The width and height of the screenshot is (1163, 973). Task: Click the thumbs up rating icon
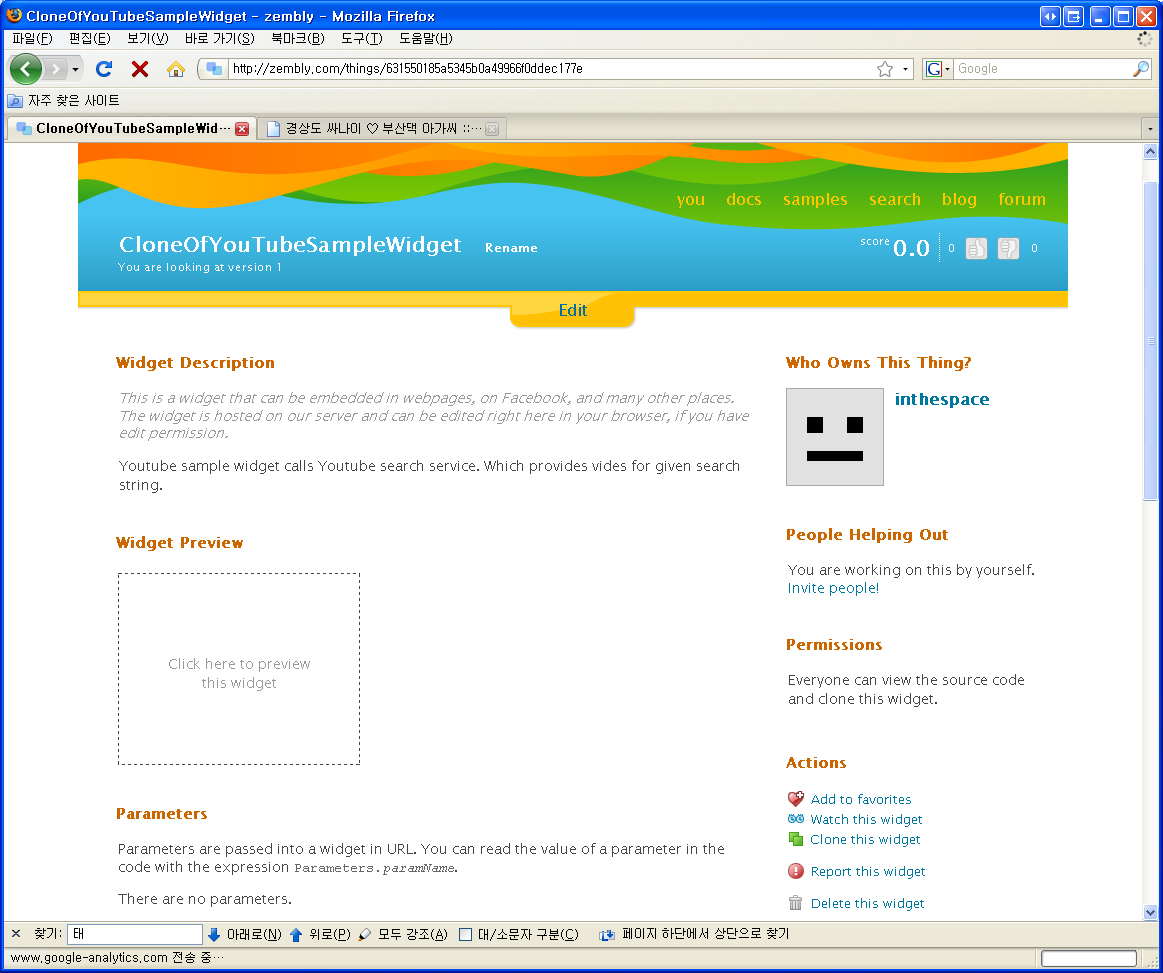pyautogui.click(x=976, y=248)
